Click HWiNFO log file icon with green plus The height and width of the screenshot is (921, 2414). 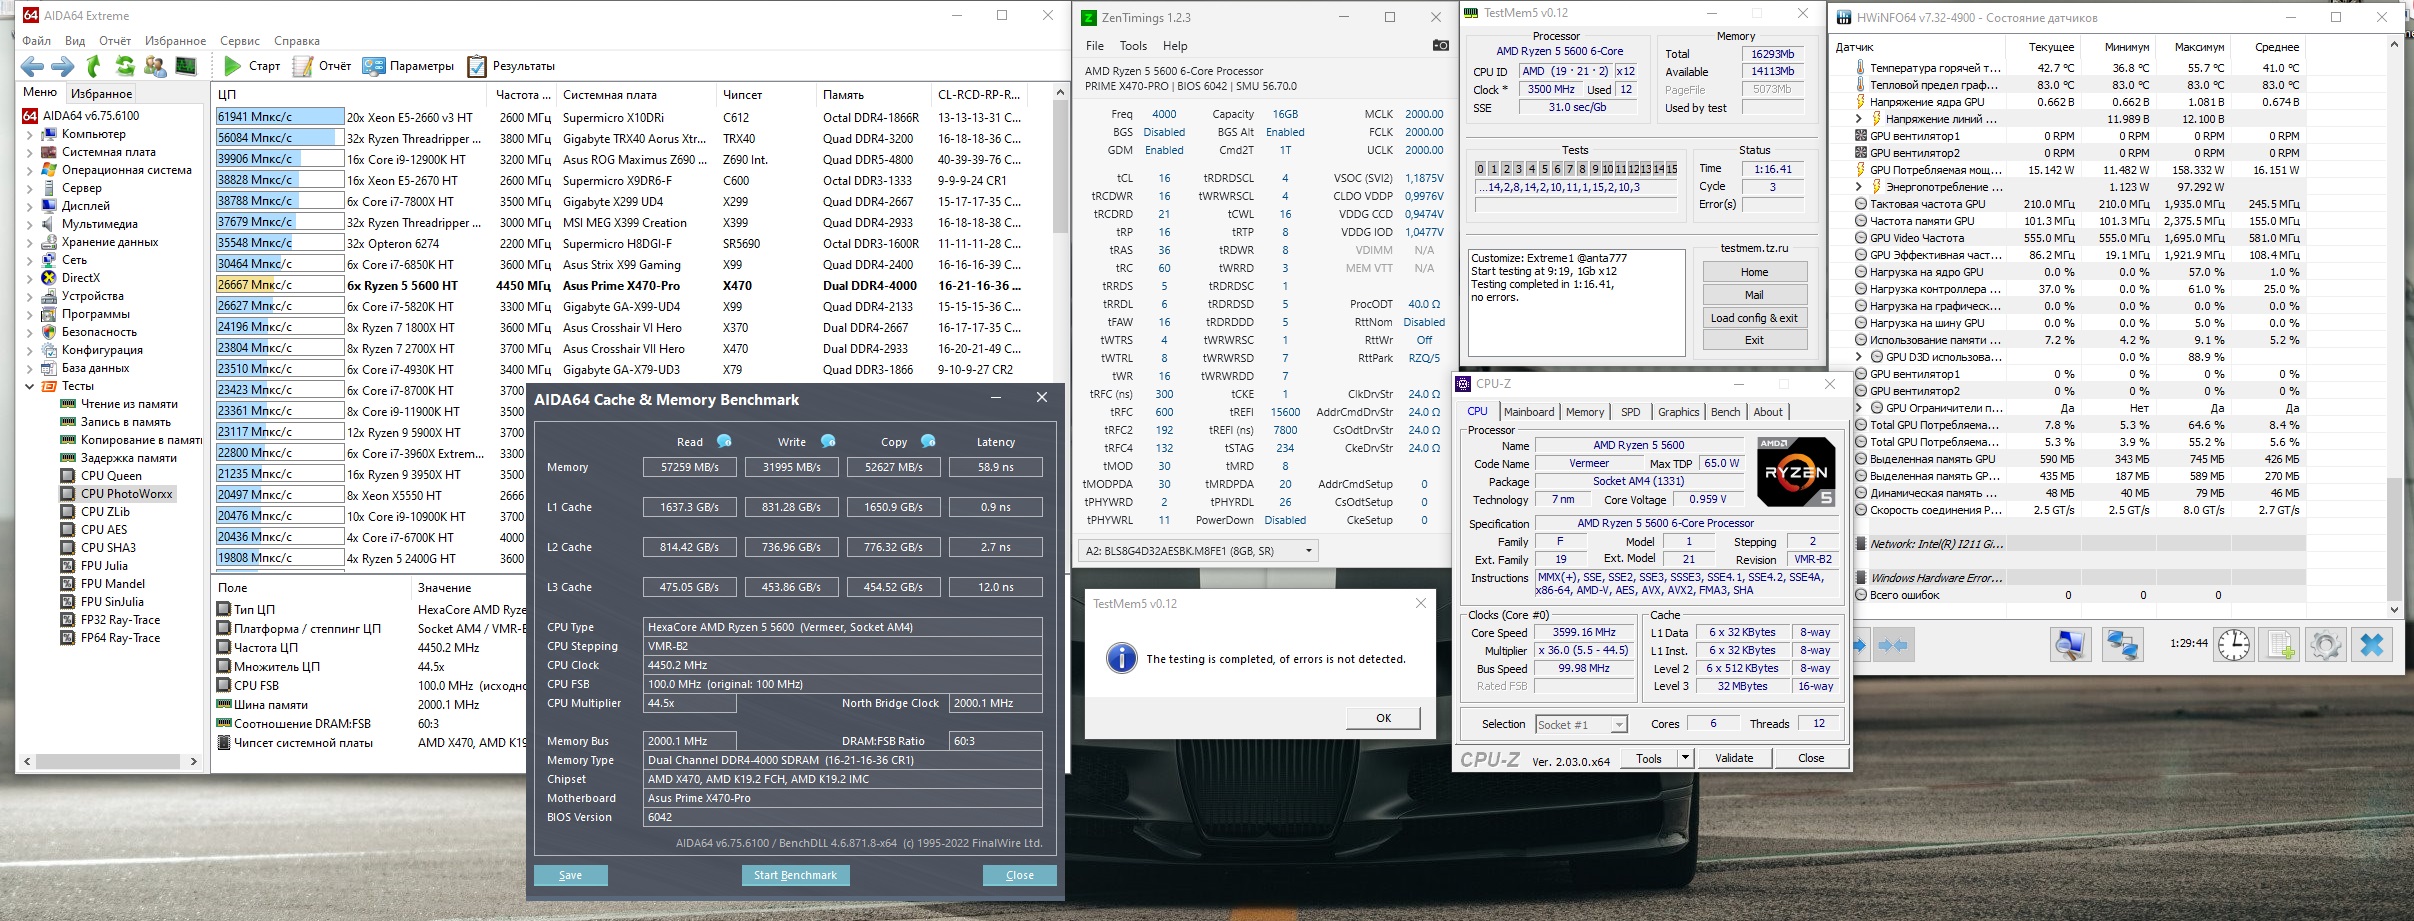(2280, 645)
